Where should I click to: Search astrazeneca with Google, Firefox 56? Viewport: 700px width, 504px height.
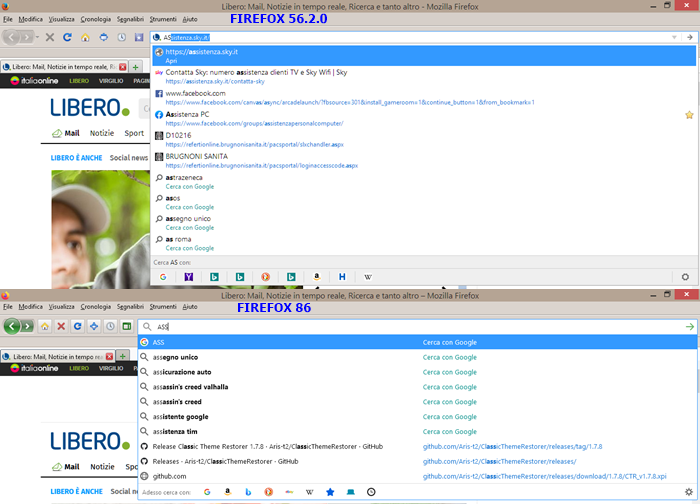(424, 181)
